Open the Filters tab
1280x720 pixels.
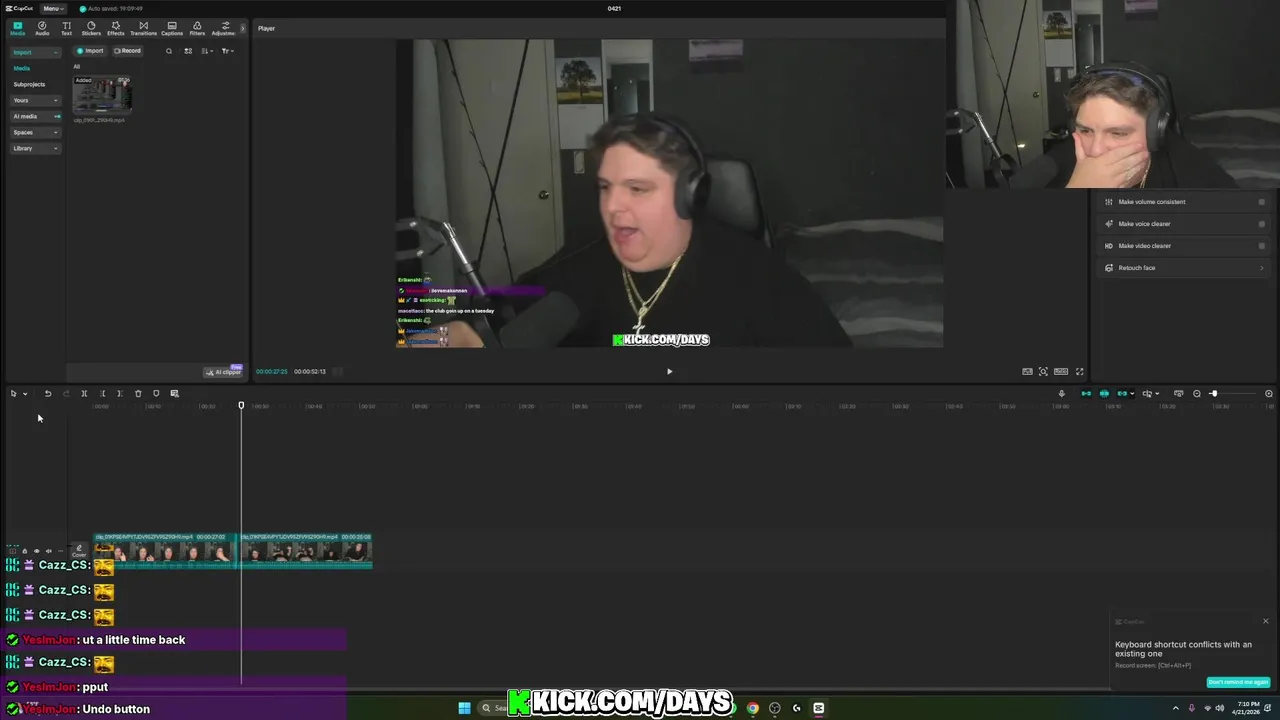(x=197, y=28)
